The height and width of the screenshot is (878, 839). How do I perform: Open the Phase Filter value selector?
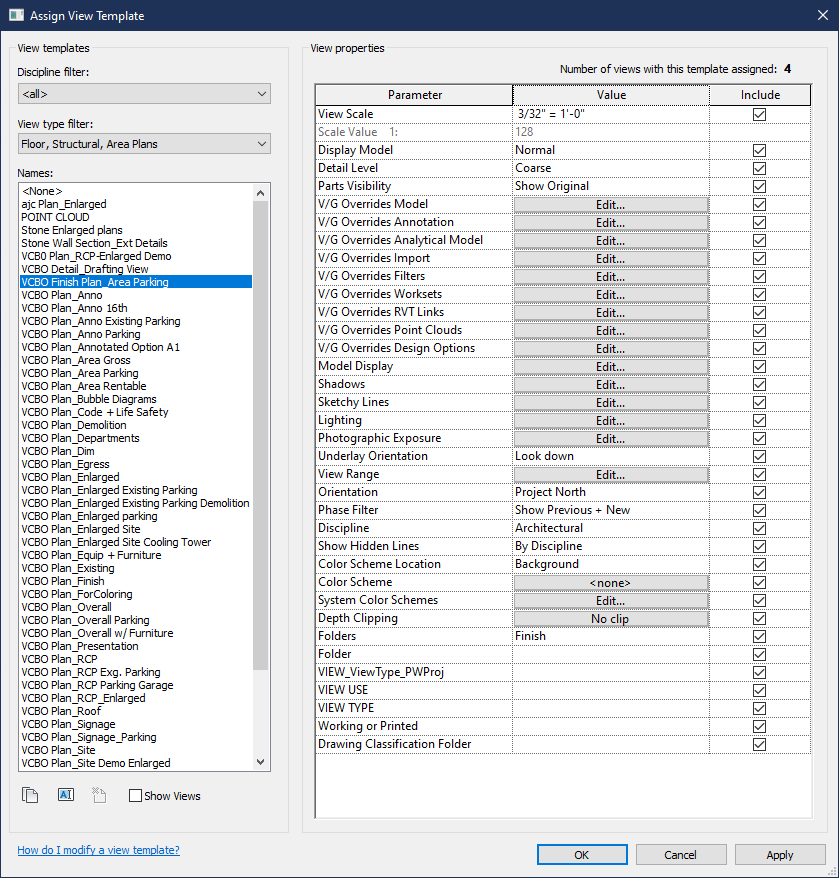tap(610, 509)
